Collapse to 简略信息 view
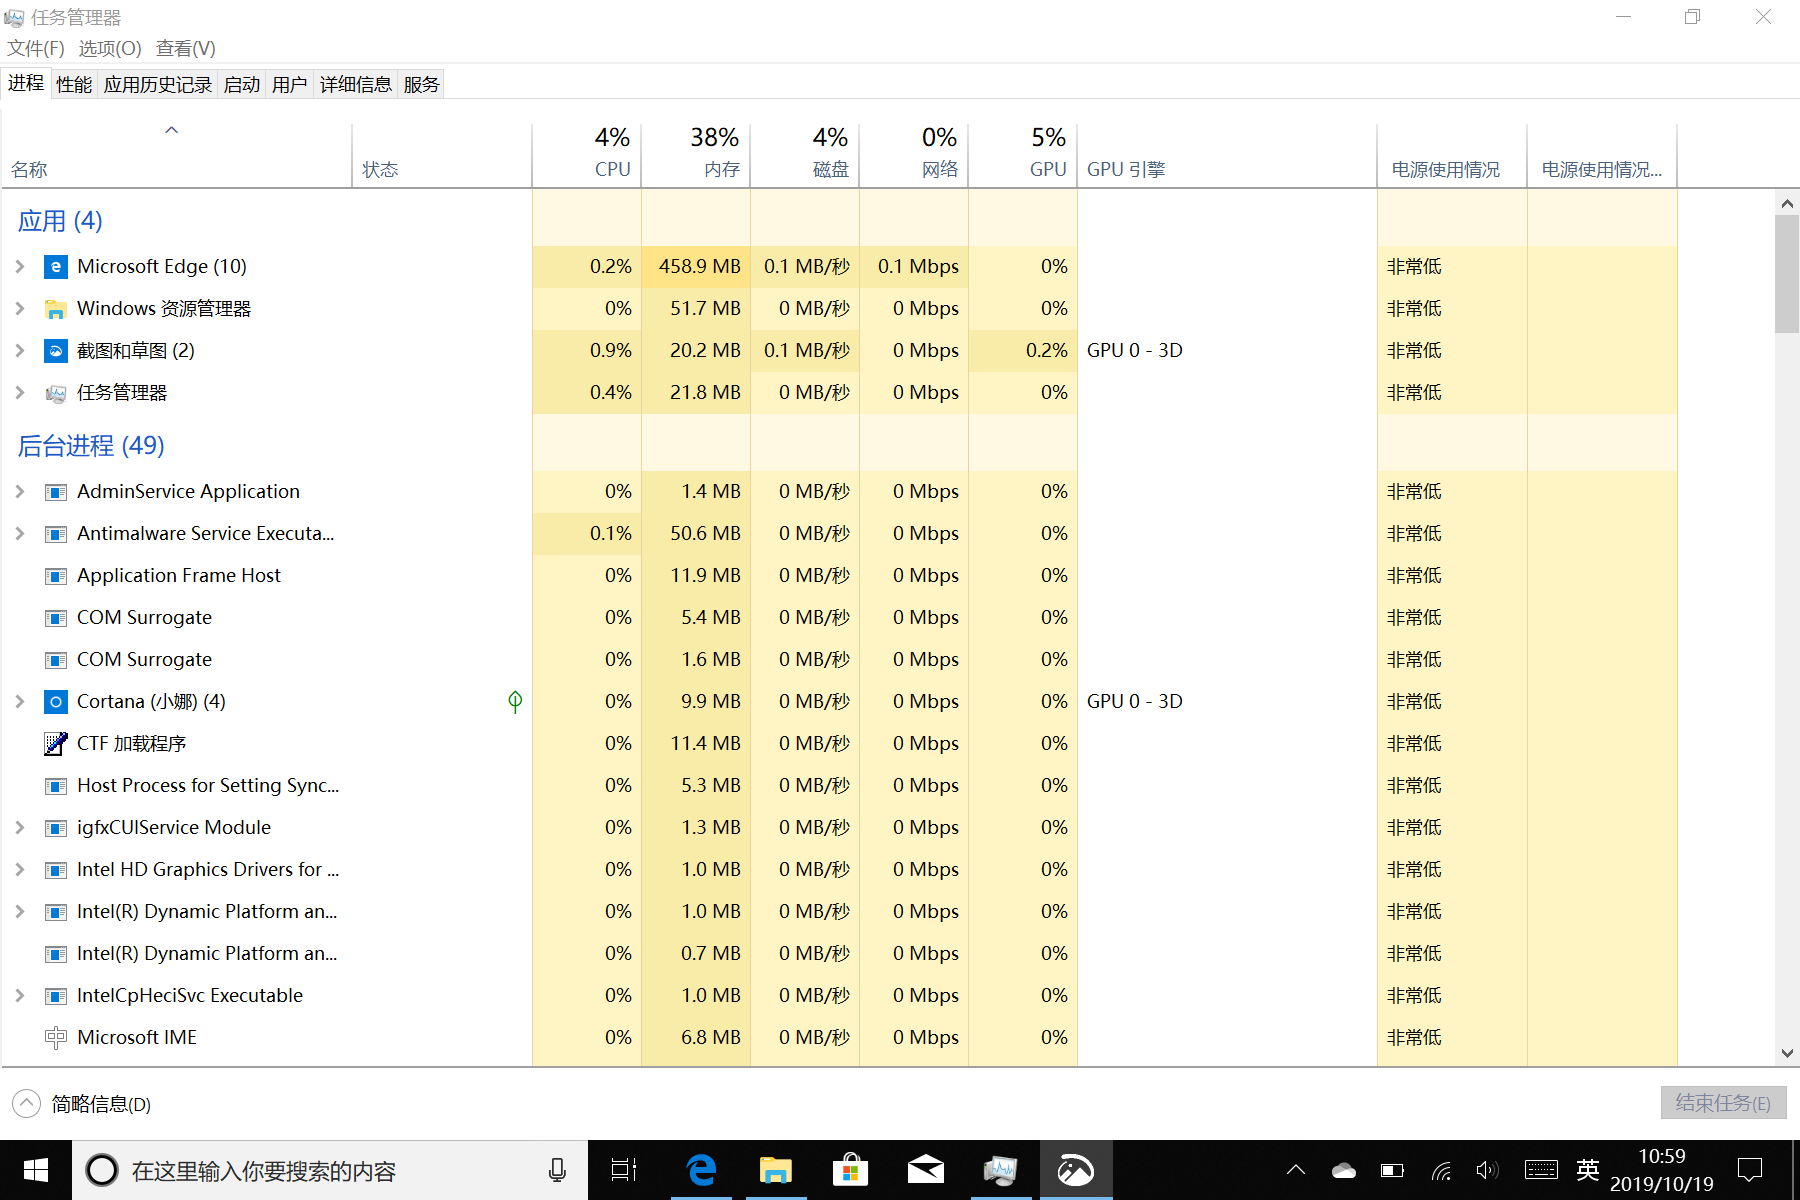This screenshot has width=1800, height=1200. [82, 1104]
